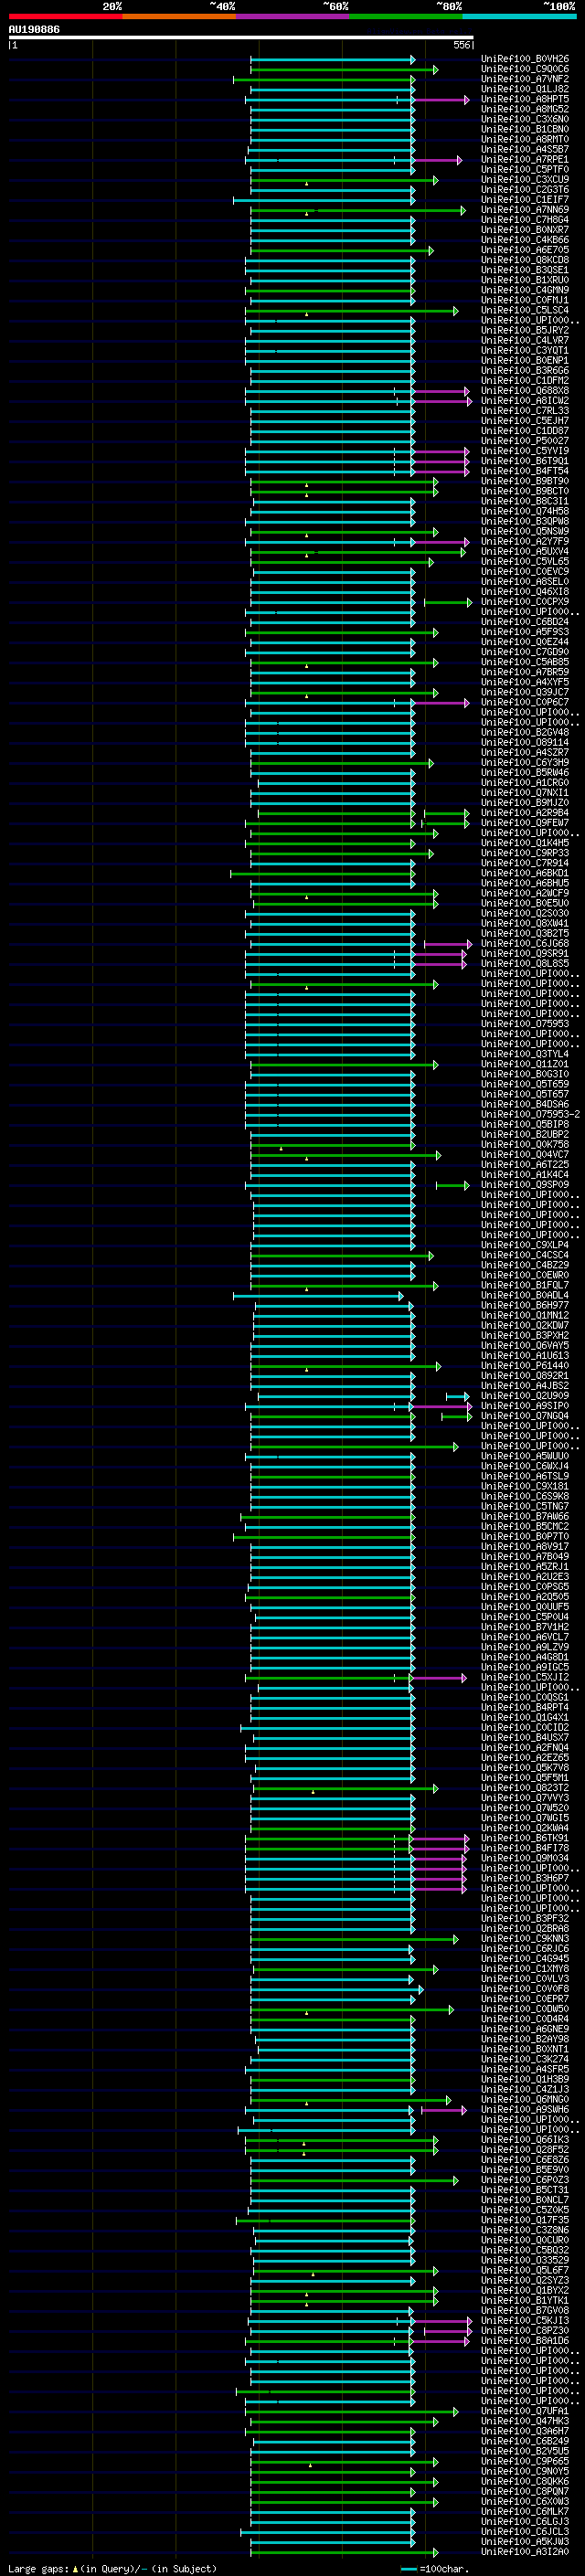Select hit label UniRef100_A5UXV4
Viewport: 585px width, 2576px height.
click(525, 552)
